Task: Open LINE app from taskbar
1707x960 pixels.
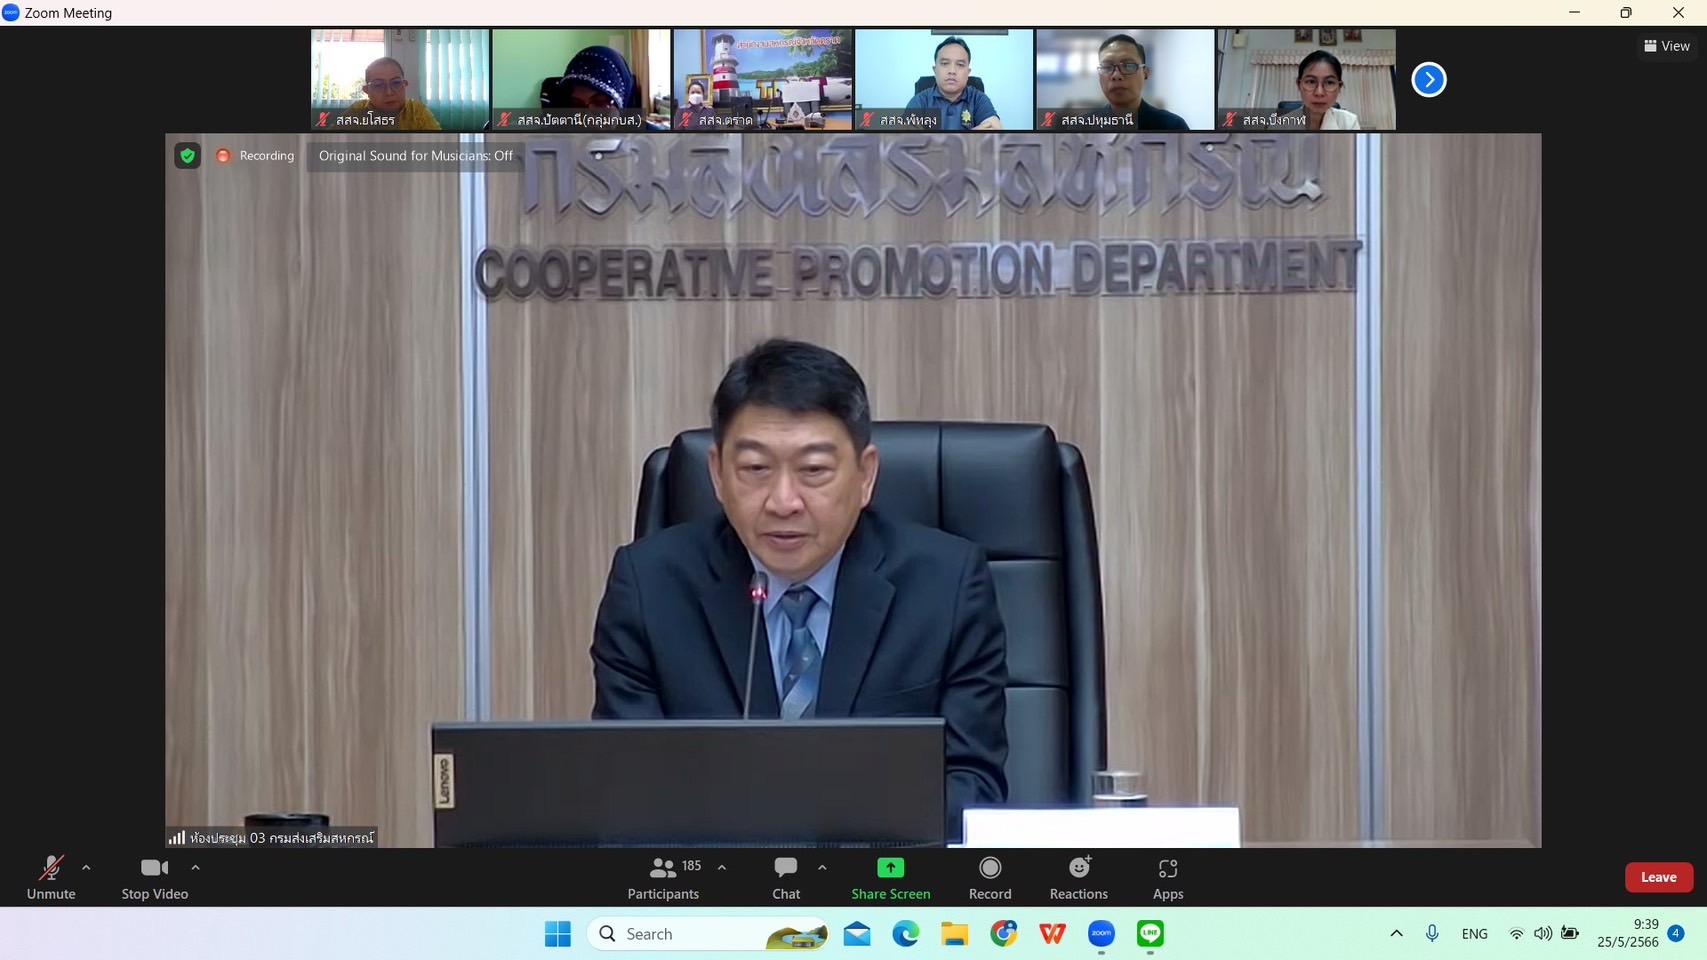Action: 1151,934
